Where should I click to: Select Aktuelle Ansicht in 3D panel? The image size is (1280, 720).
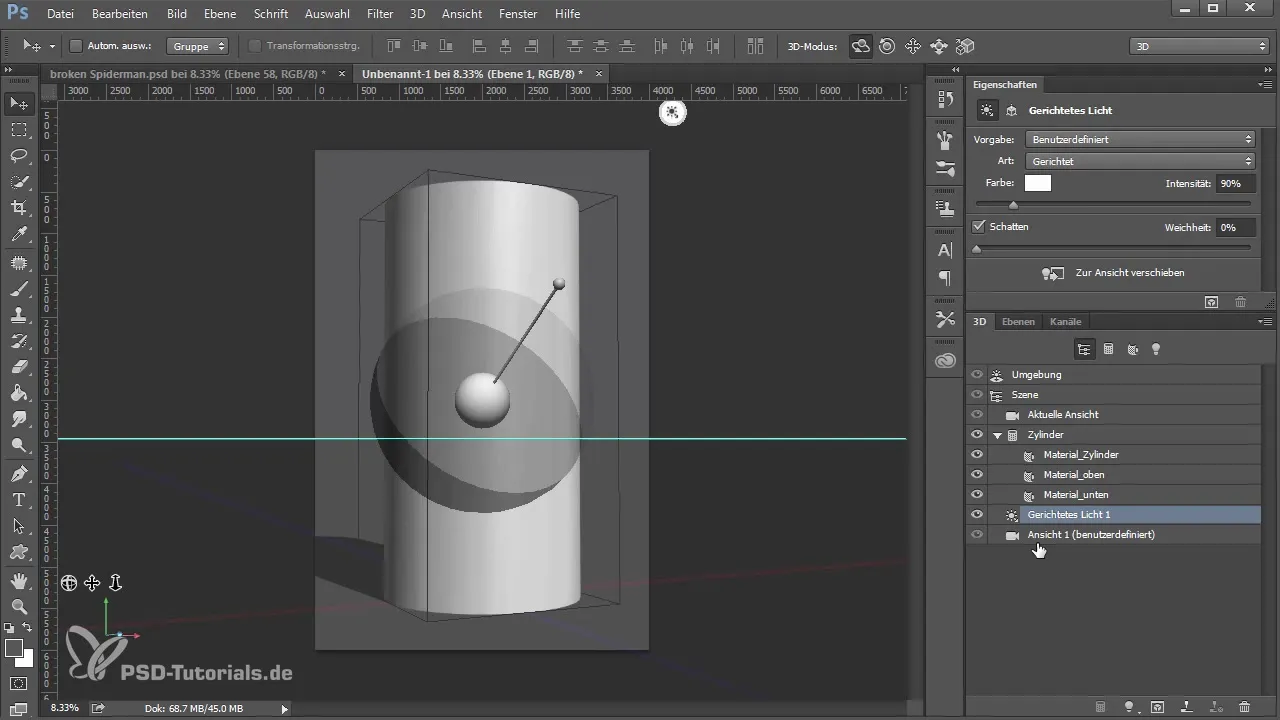[x=1063, y=415]
